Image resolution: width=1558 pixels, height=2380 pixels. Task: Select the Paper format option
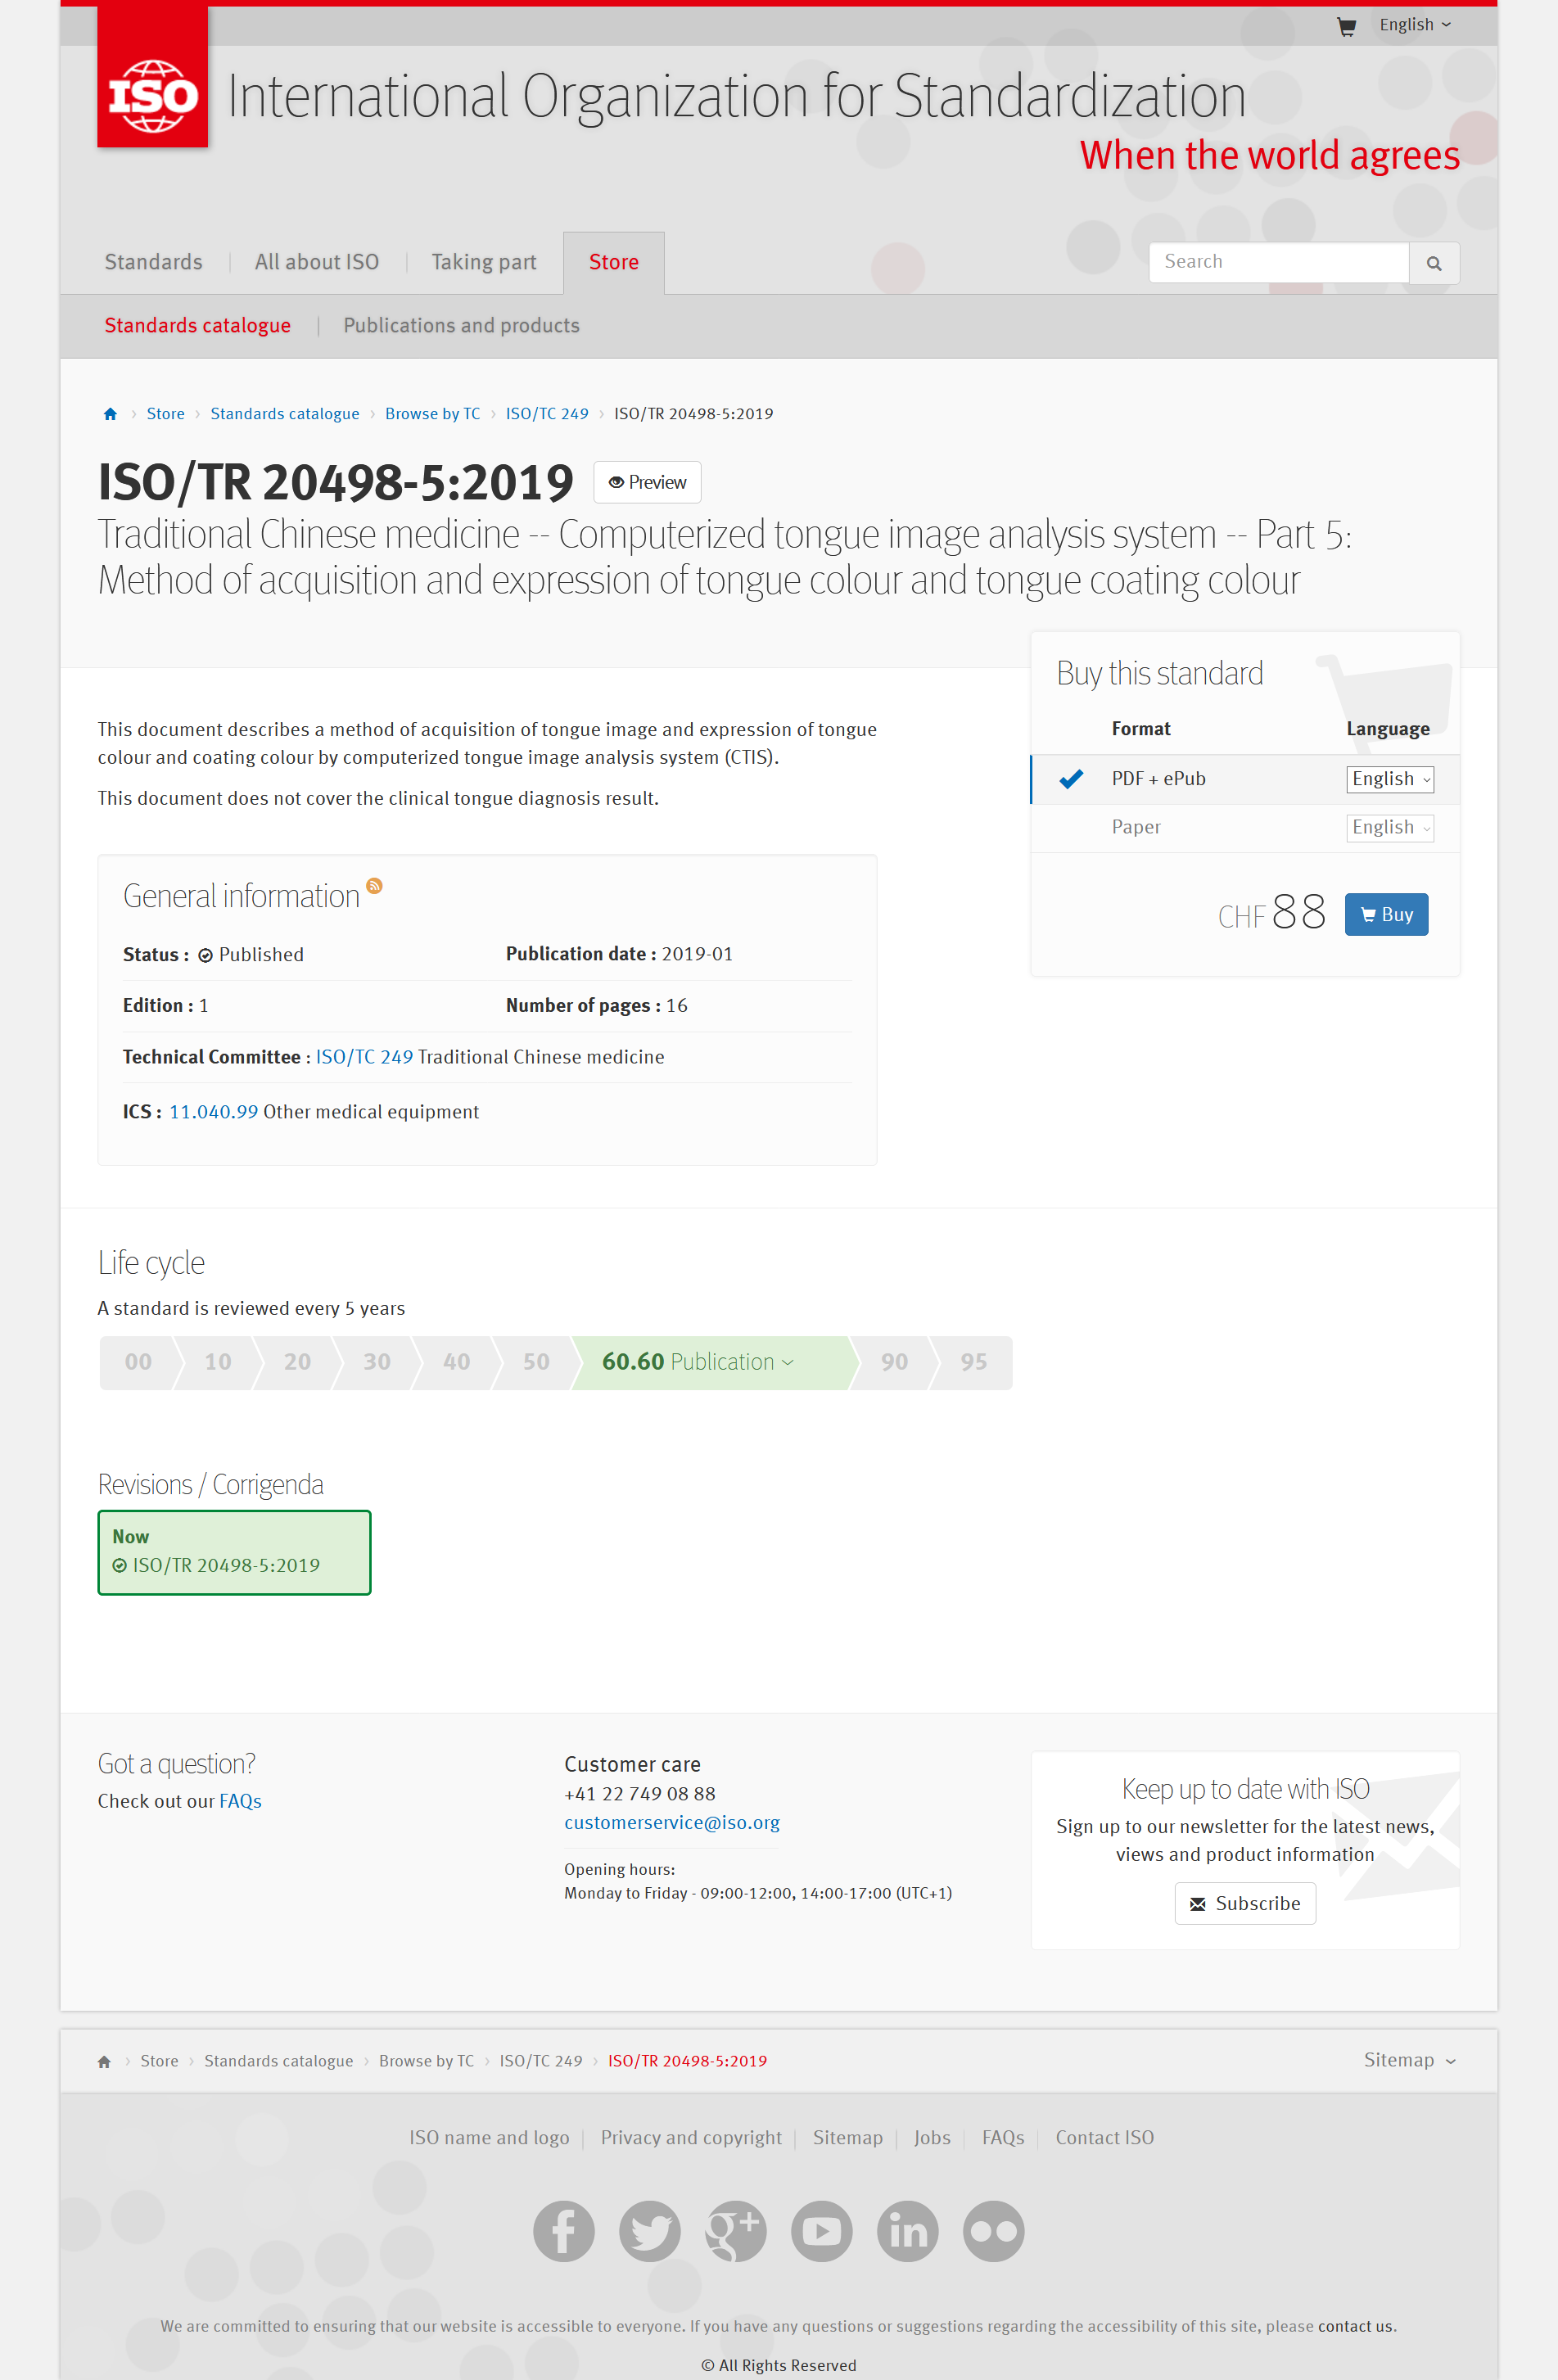pyautogui.click(x=1136, y=827)
